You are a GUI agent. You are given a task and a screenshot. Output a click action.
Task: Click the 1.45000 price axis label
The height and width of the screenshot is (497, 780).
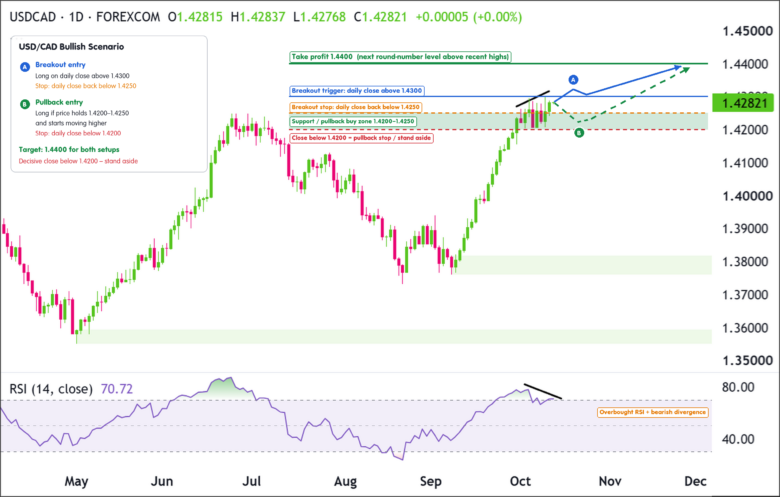tap(748, 31)
